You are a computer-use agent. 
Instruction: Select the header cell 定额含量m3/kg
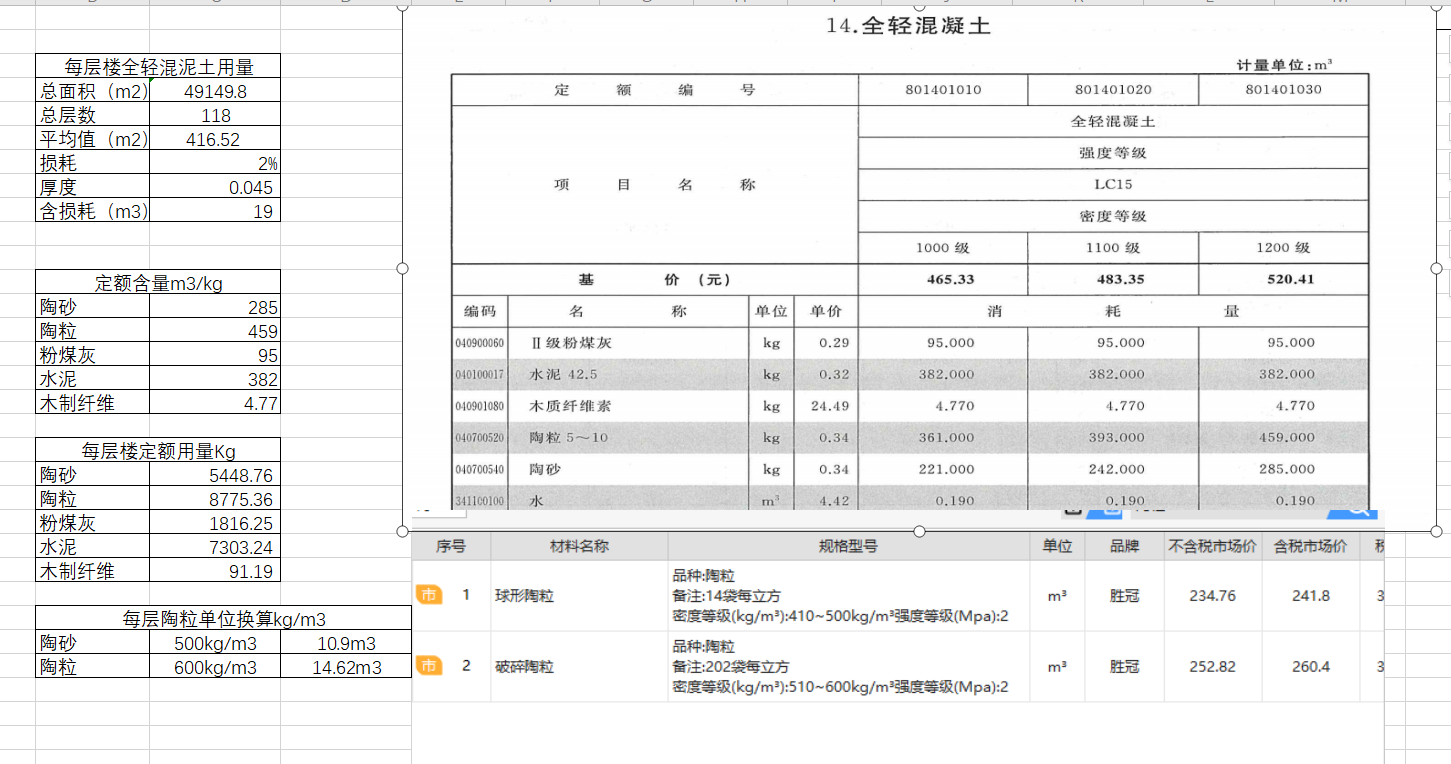(158, 283)
